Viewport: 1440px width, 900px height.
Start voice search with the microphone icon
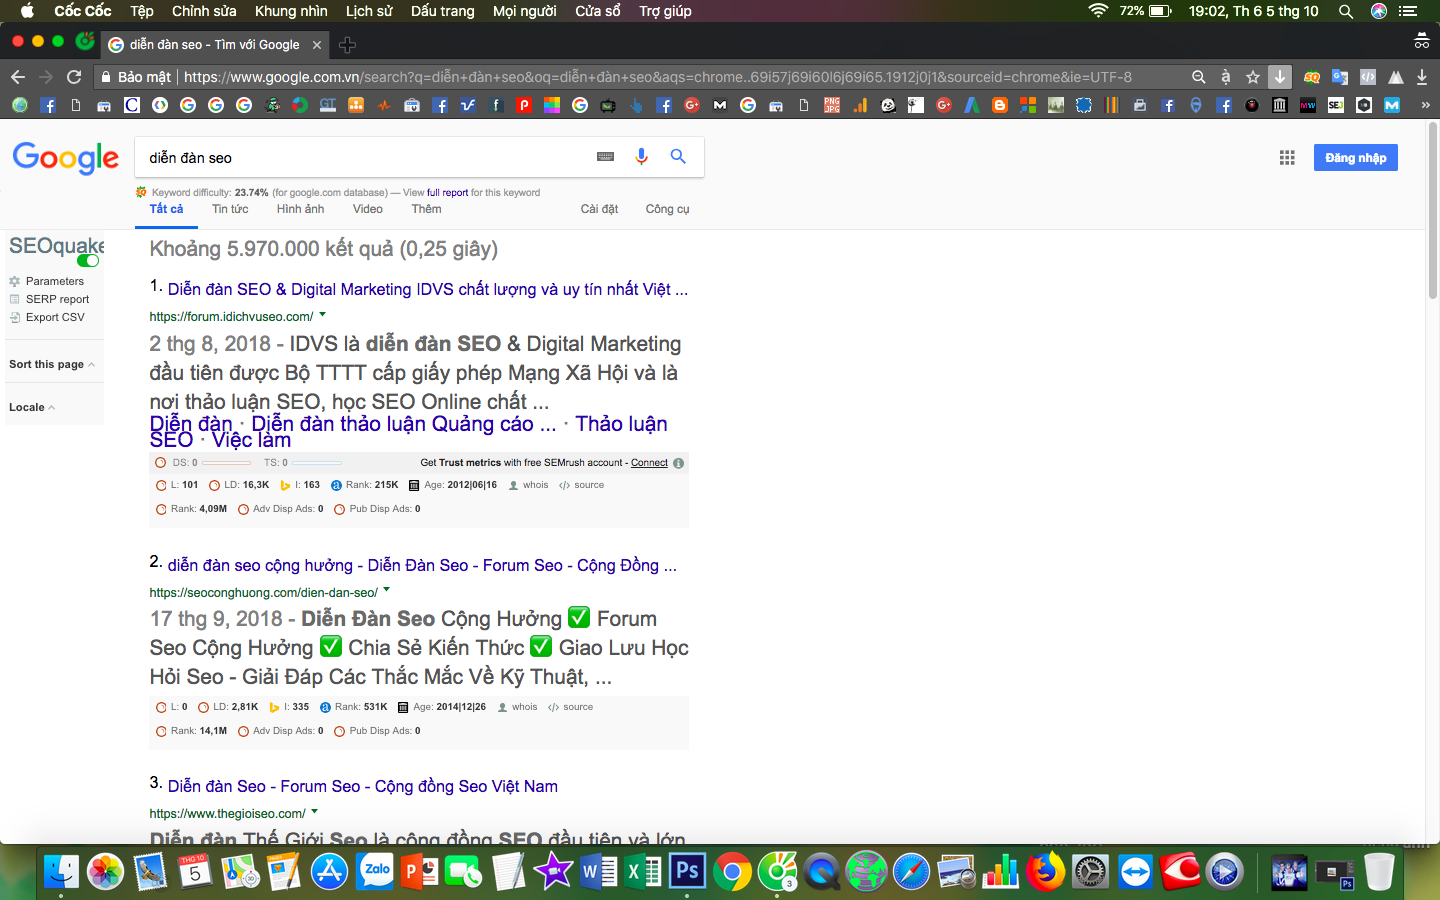[641, 156]
